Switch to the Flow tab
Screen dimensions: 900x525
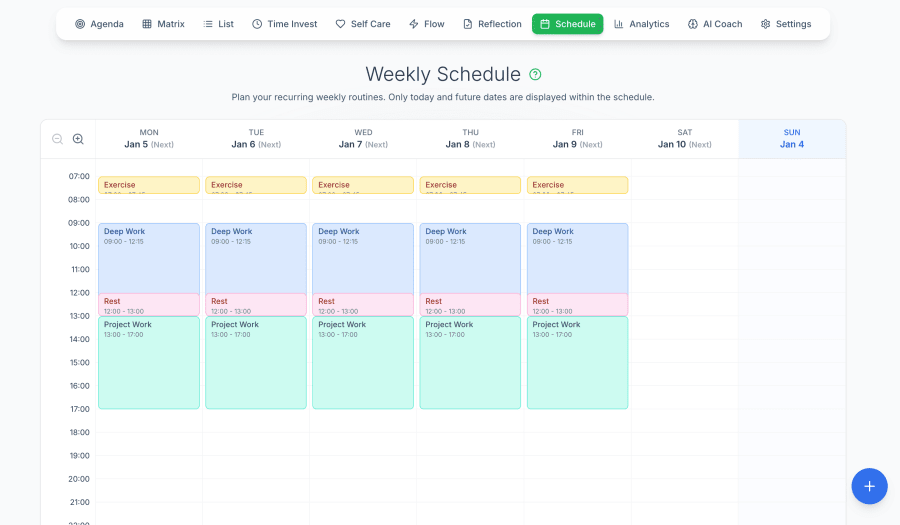tap(426, 24)
